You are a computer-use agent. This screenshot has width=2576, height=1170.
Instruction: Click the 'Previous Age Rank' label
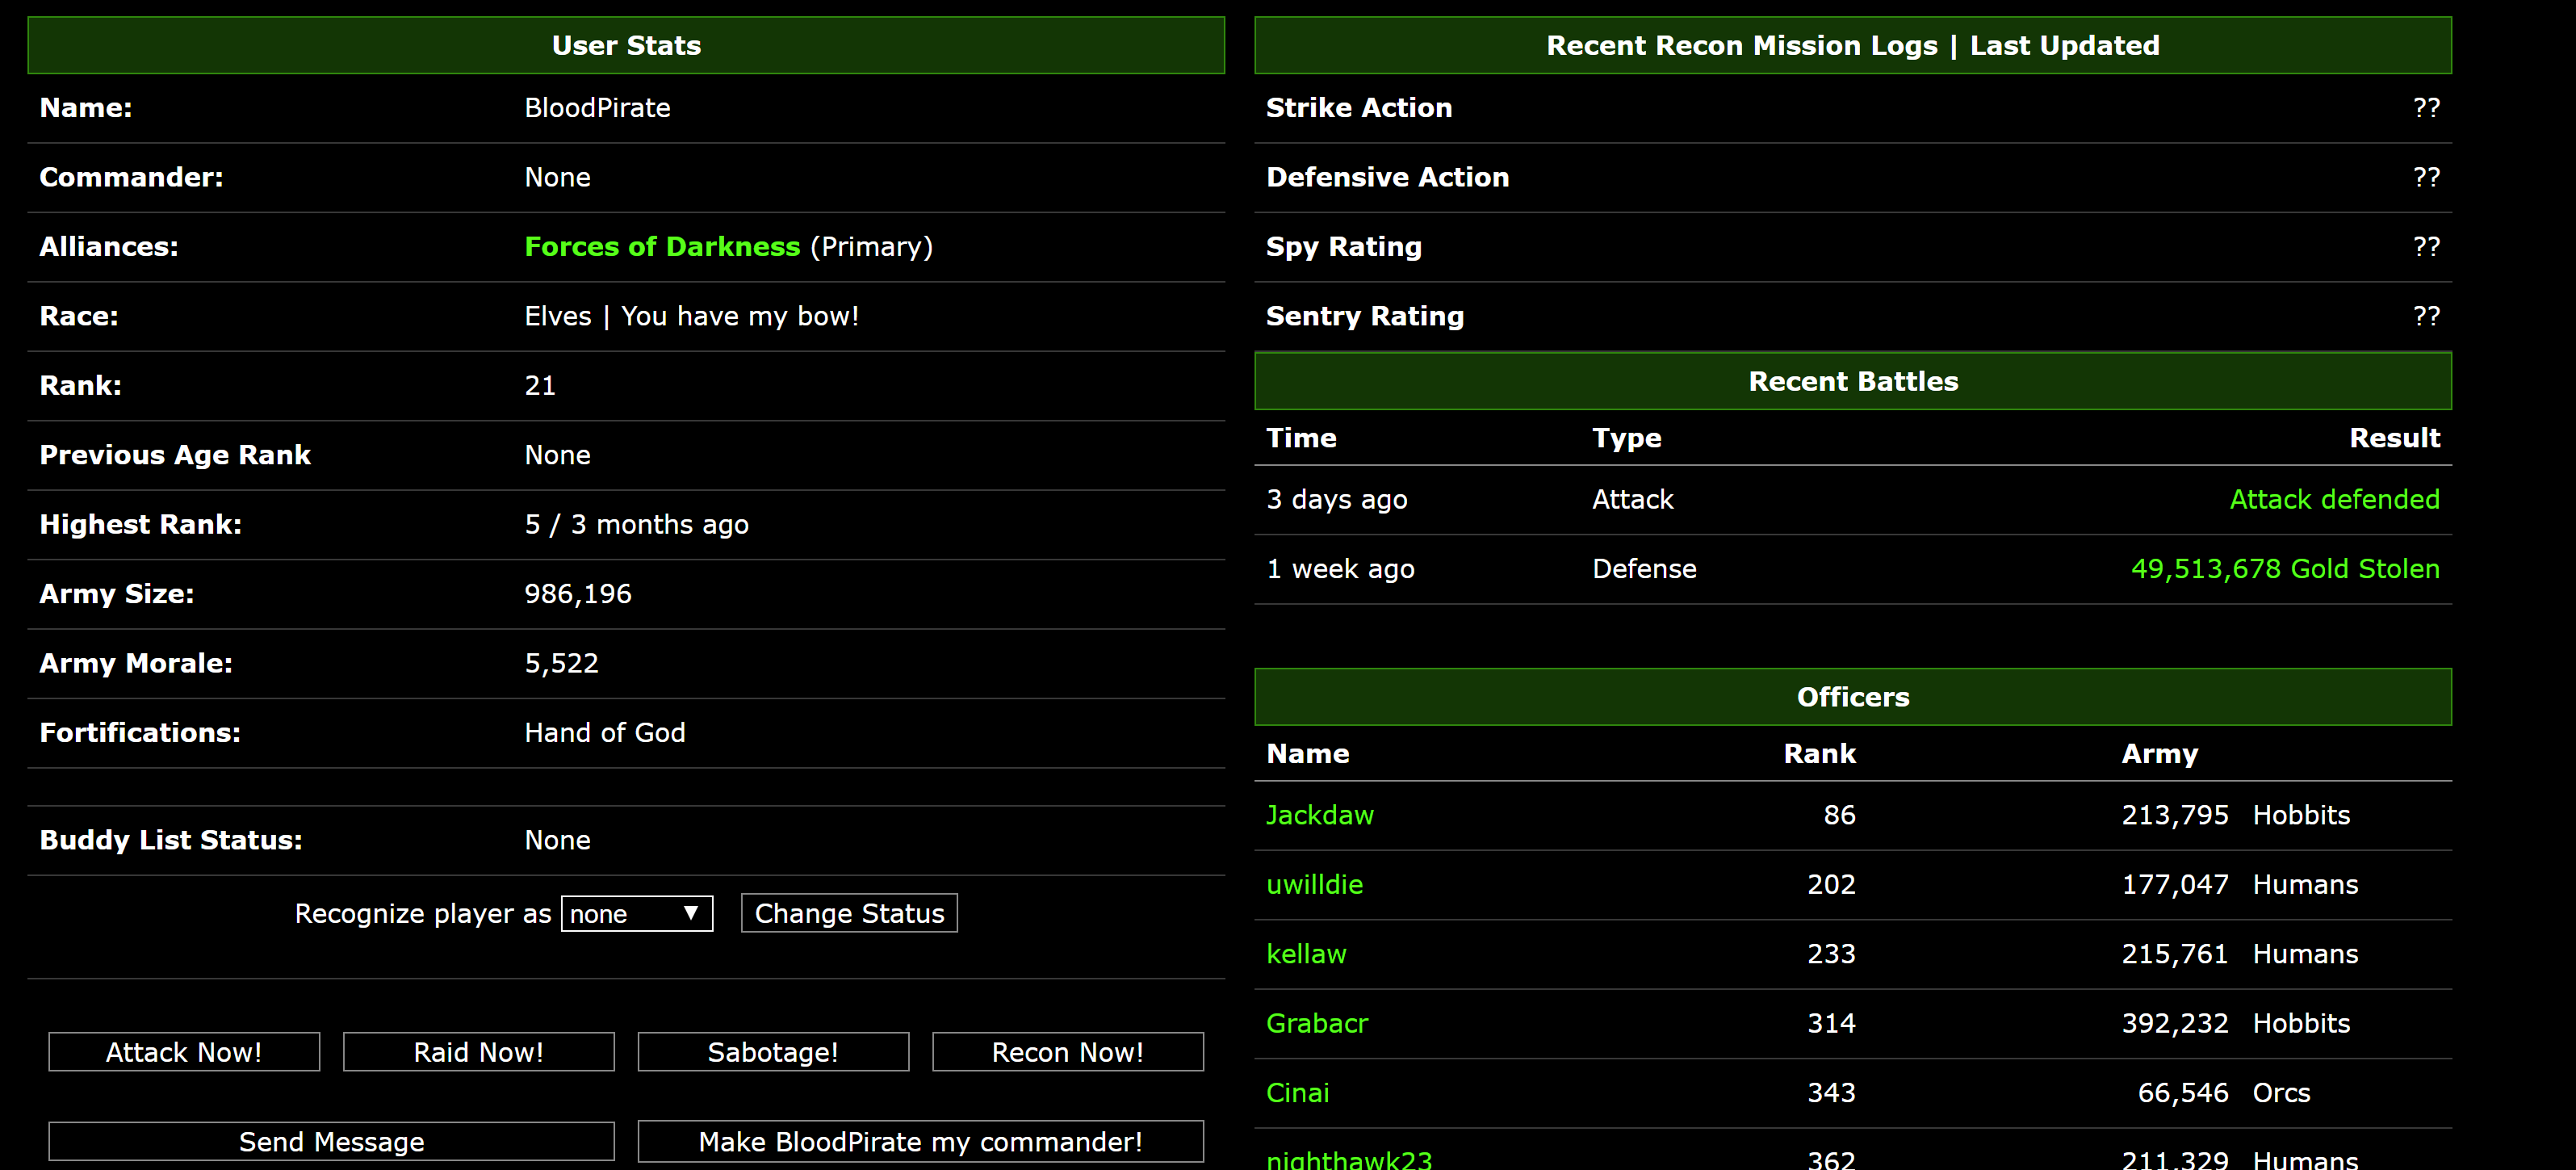click(175, 455)
